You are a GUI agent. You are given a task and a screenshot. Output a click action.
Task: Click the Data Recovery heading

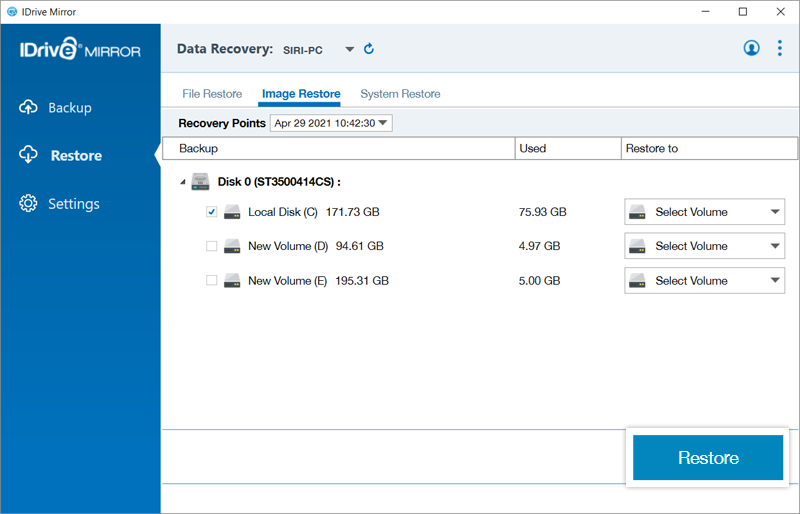coord(225,49)
